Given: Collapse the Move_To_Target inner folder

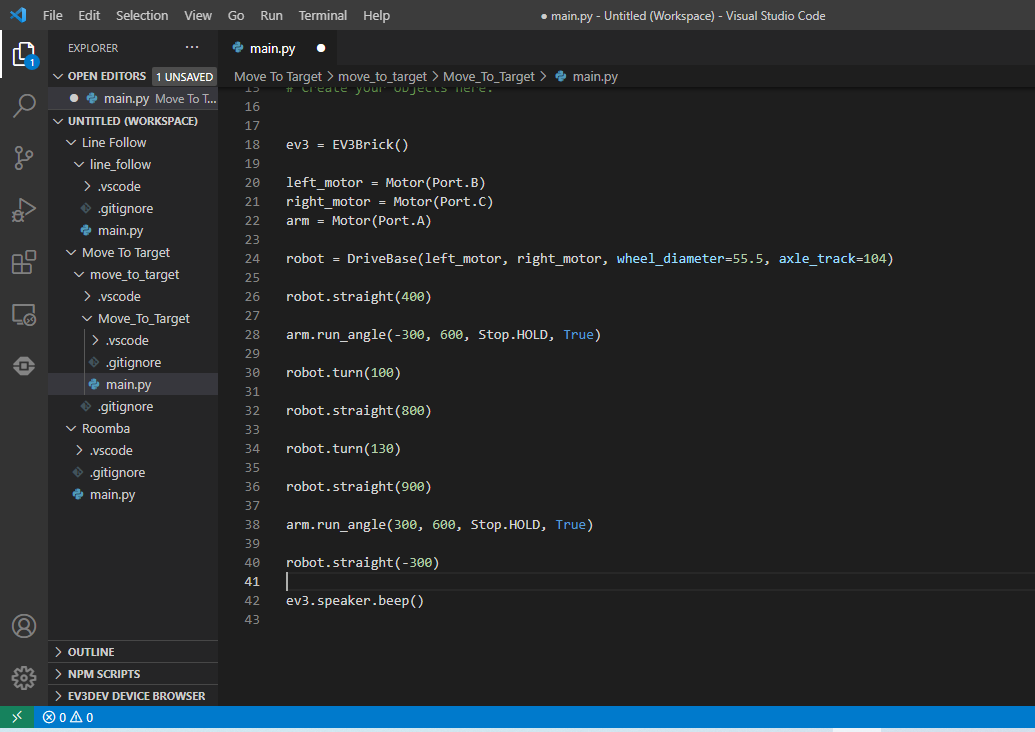Looking at the screenshot, I should pyautogui.click(x=87, y=319).
